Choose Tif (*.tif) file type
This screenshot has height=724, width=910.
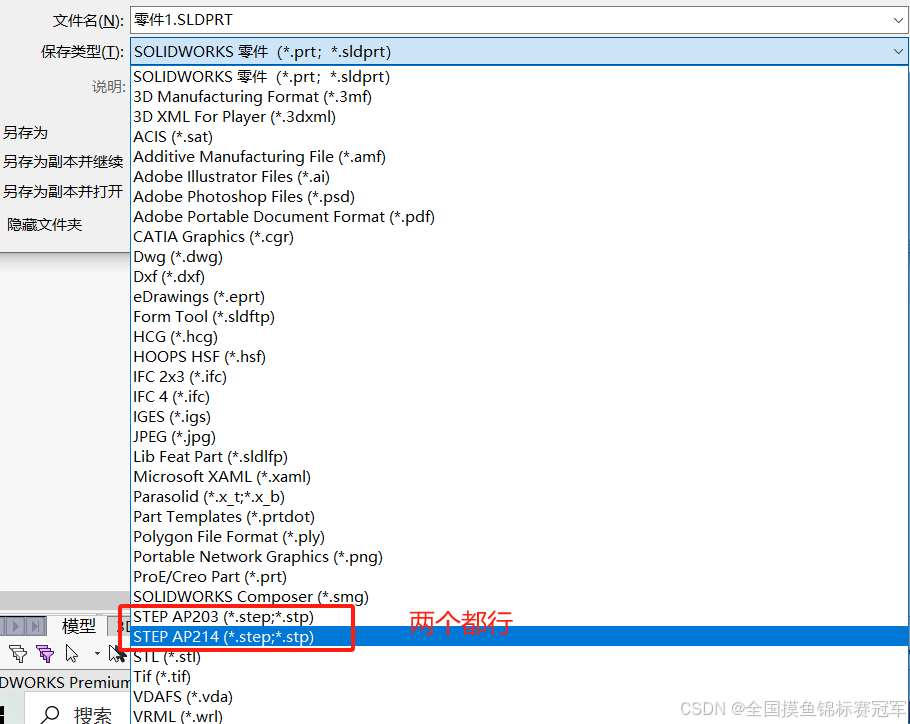click(519, 677)
